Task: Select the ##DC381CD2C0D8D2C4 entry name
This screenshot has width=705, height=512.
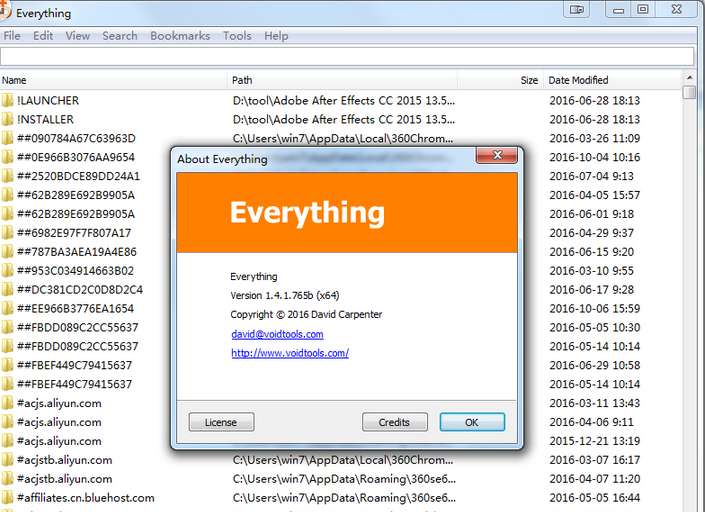Action: (x=80, y=289)
